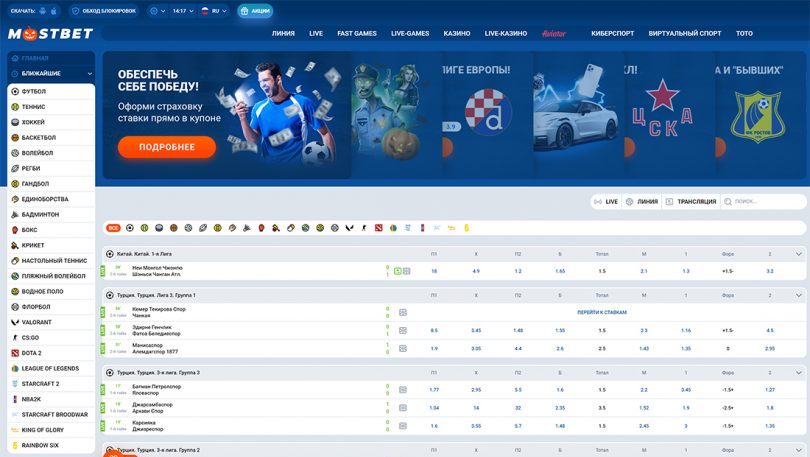Screen dimensions: 810x457
Task: Toggle the Линия events filter
Action: 642,202
